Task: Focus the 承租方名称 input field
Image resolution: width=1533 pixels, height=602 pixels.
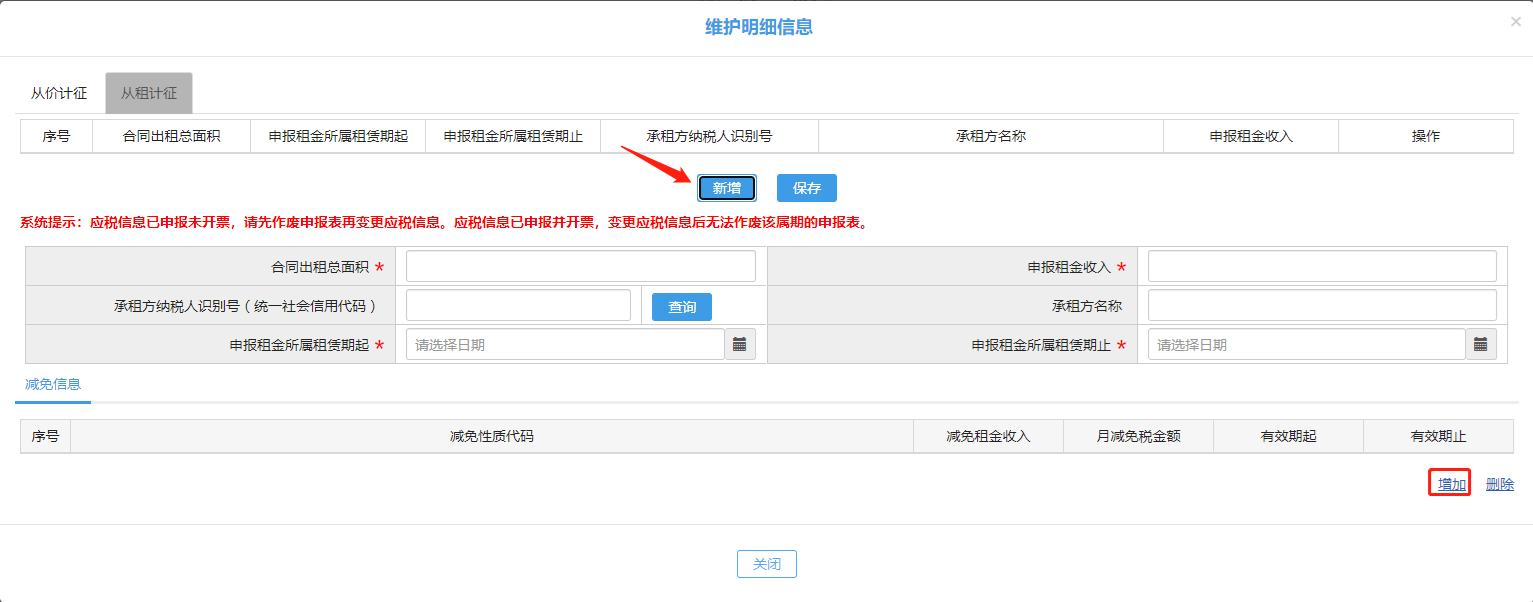Action: tap(1322, 305)
